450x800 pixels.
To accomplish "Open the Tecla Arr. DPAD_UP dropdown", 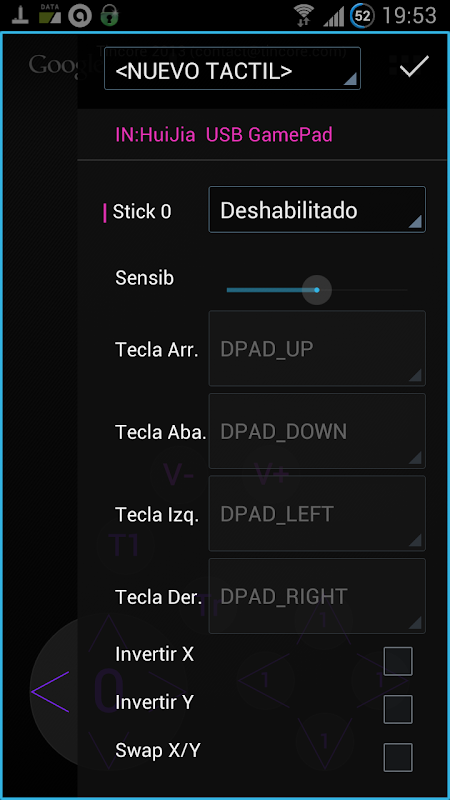I will (x=317, y=348).
